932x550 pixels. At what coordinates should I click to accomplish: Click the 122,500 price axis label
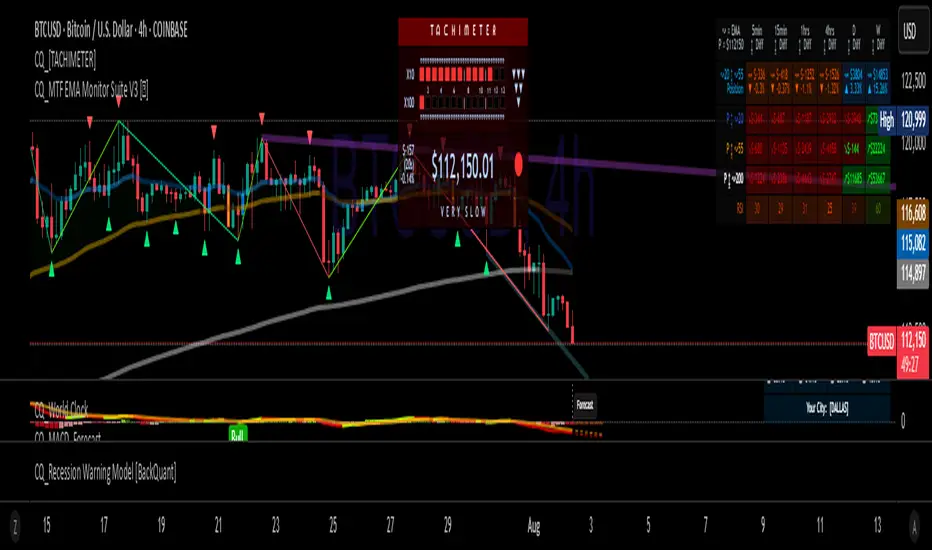913,80
